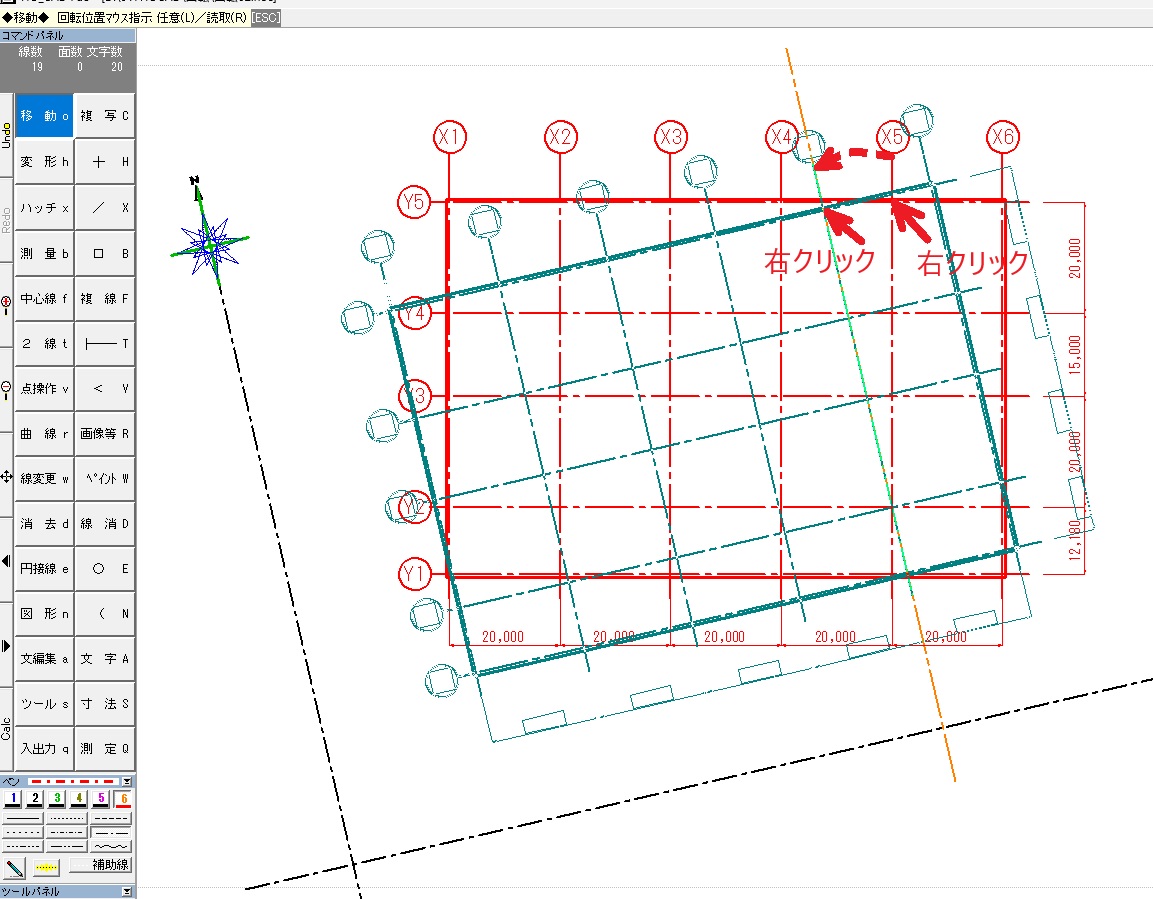The height and width of the screenshot is (899, 1153).
Task: Select the dimension line (├─ T) tool
Action: click(x=105, y=344)
